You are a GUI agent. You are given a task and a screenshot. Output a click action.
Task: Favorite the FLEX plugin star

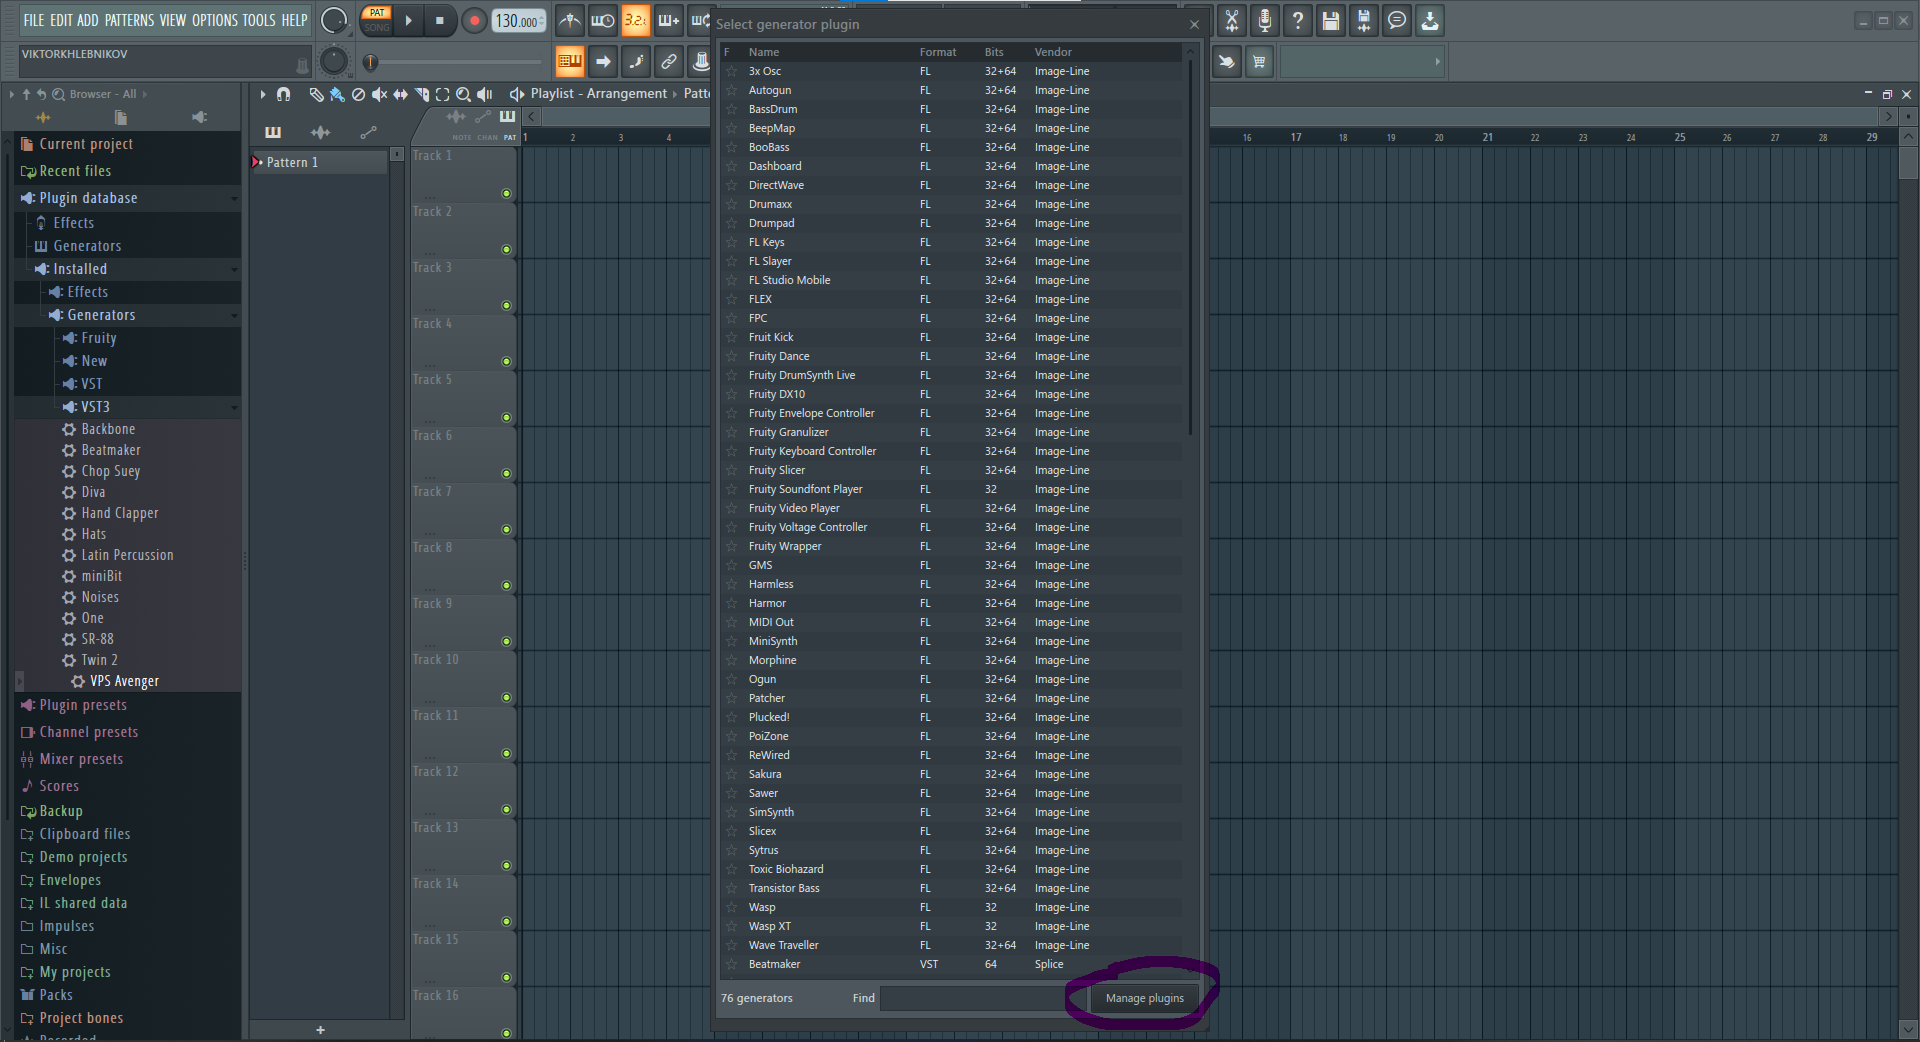click(x=731, y=299)
